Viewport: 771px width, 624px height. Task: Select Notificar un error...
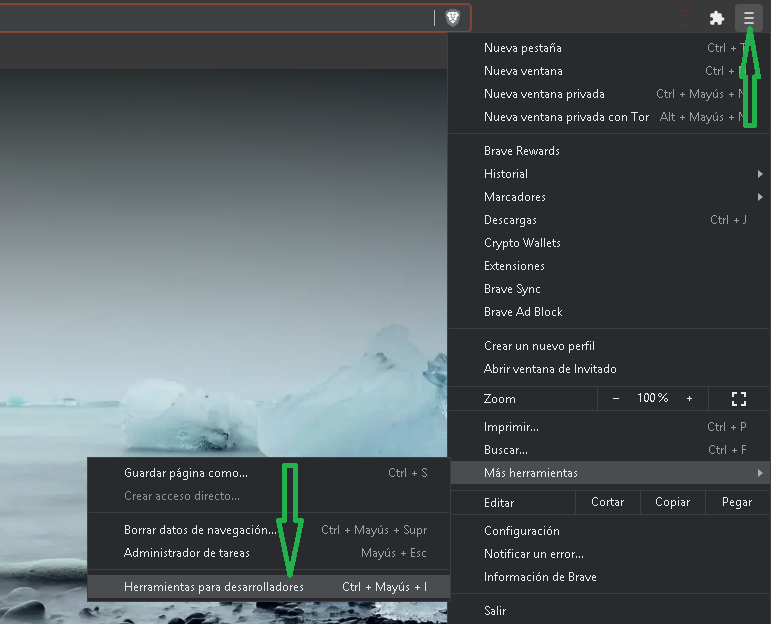click(609, 554)
